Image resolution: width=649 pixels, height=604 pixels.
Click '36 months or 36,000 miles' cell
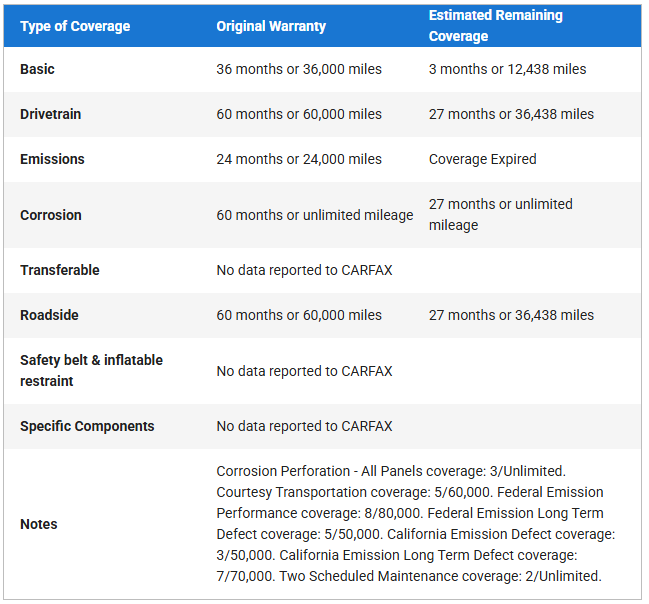pyautogui.click(x=299, y=69)
